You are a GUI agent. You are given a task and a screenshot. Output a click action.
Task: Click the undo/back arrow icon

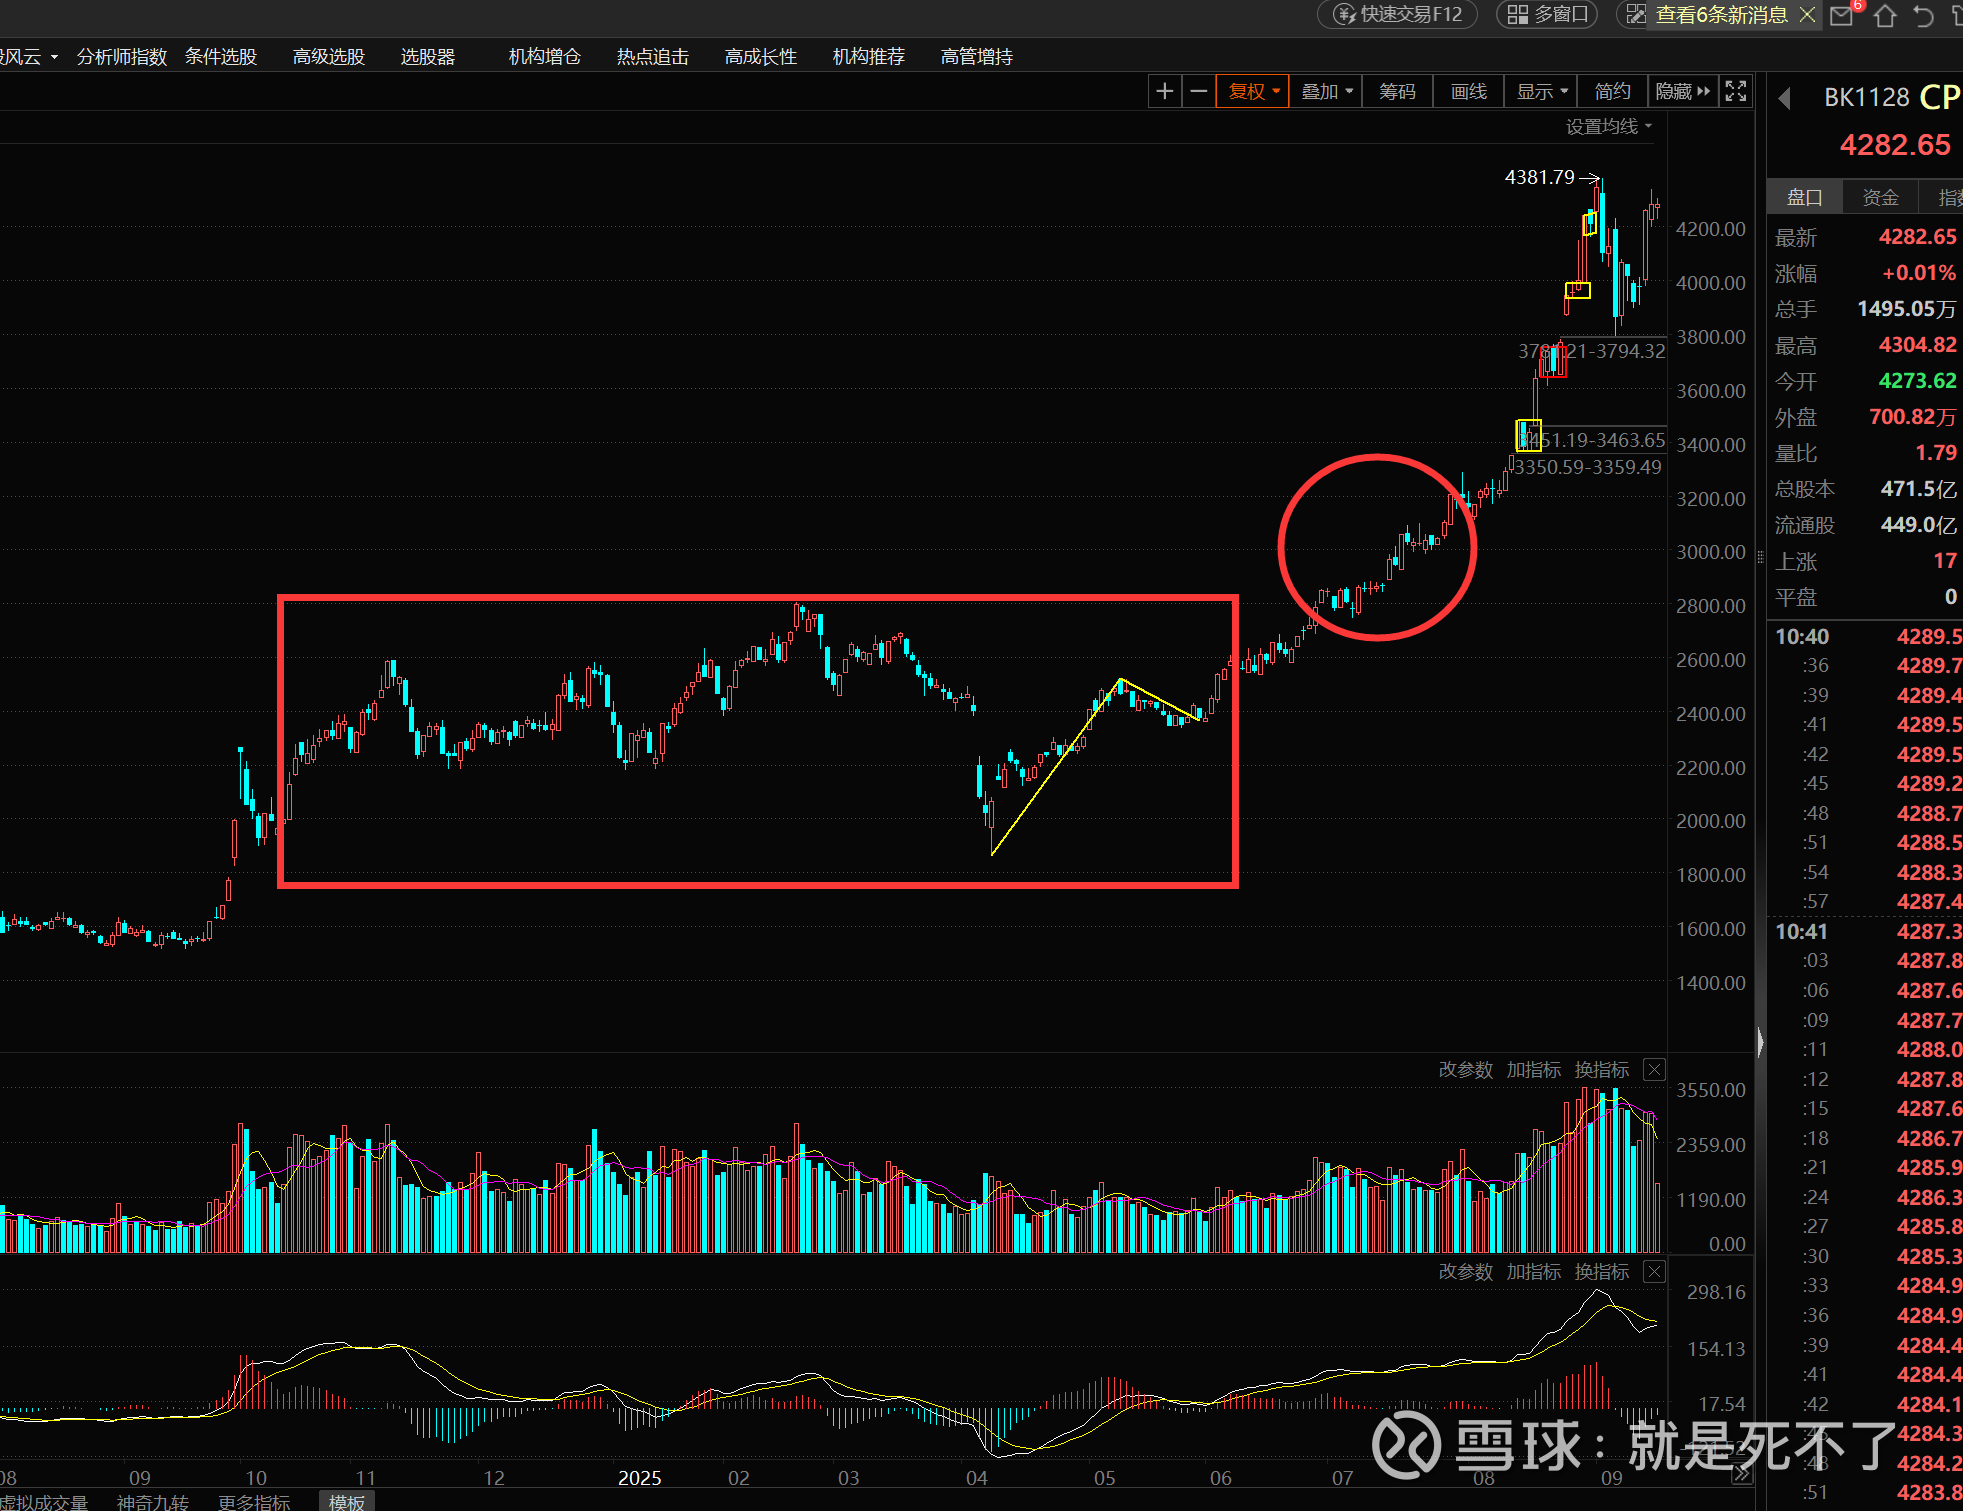[x=1923, y=16]
